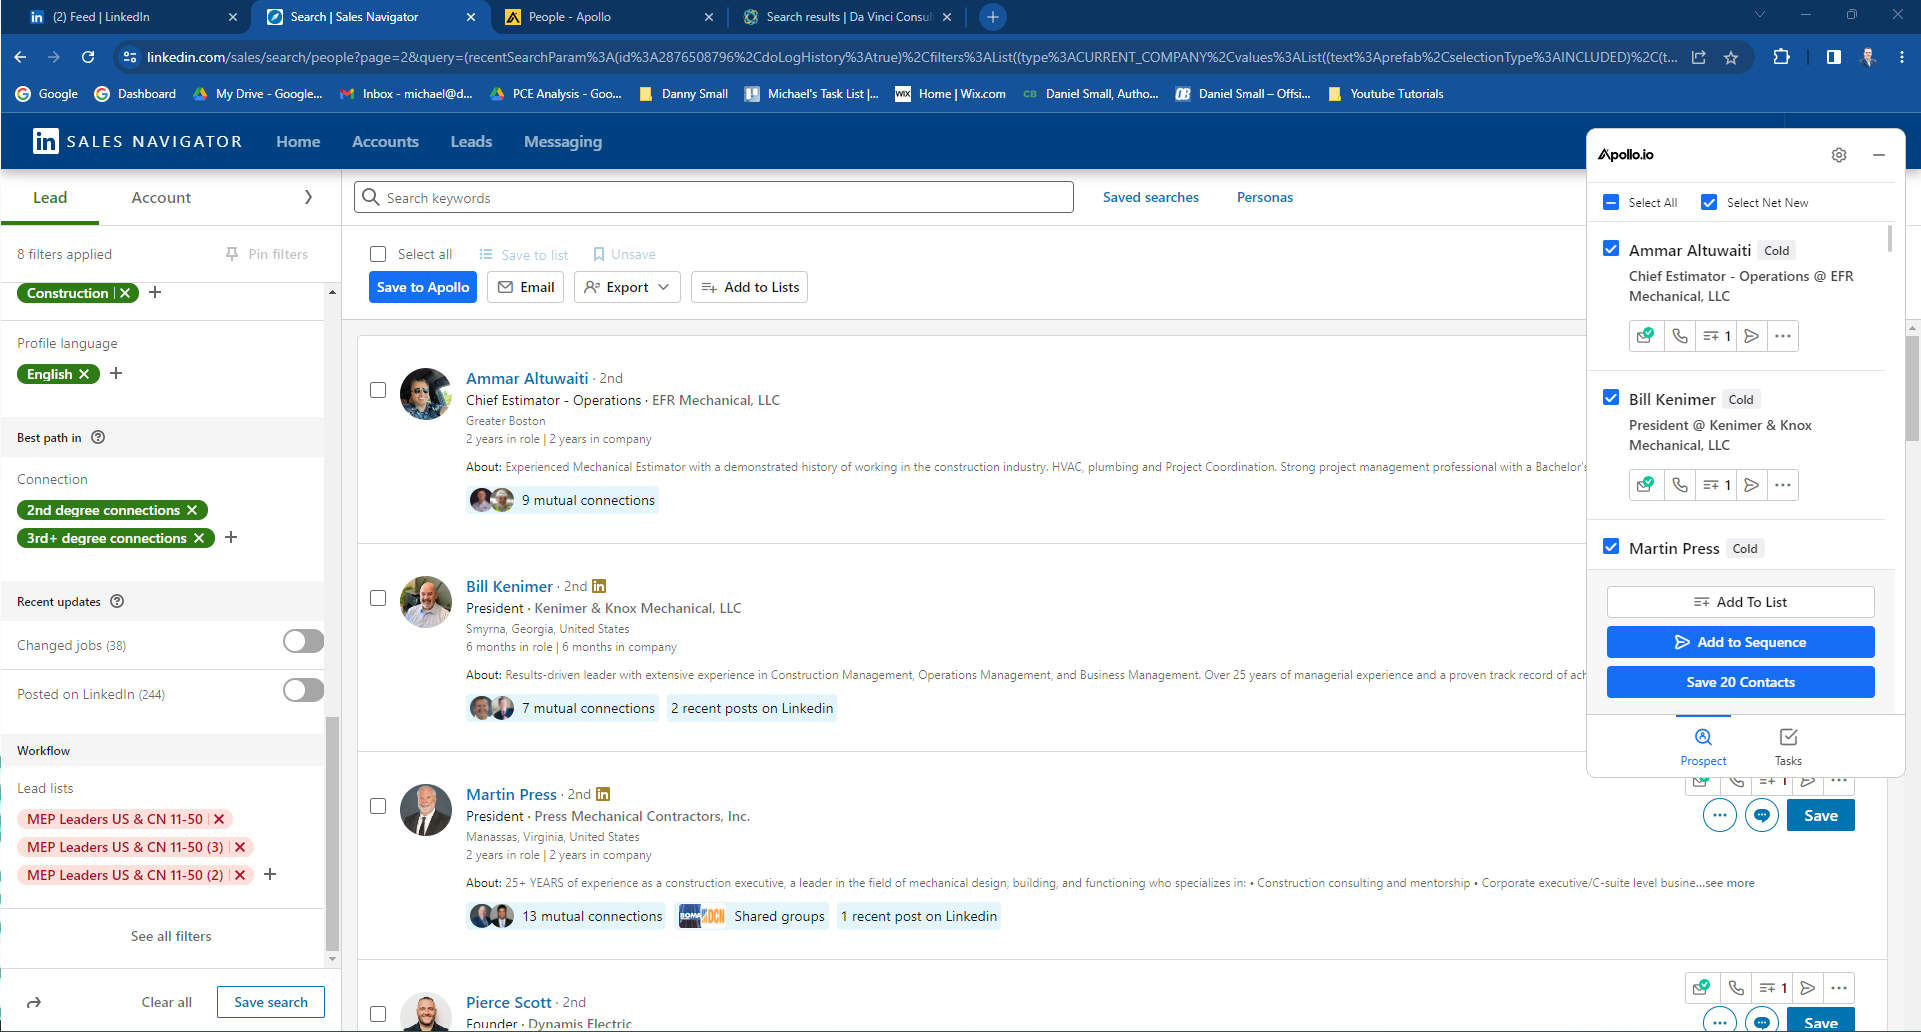Add another lead list filter
The image size is (1921, 1032).
click(x=270, y=875)
